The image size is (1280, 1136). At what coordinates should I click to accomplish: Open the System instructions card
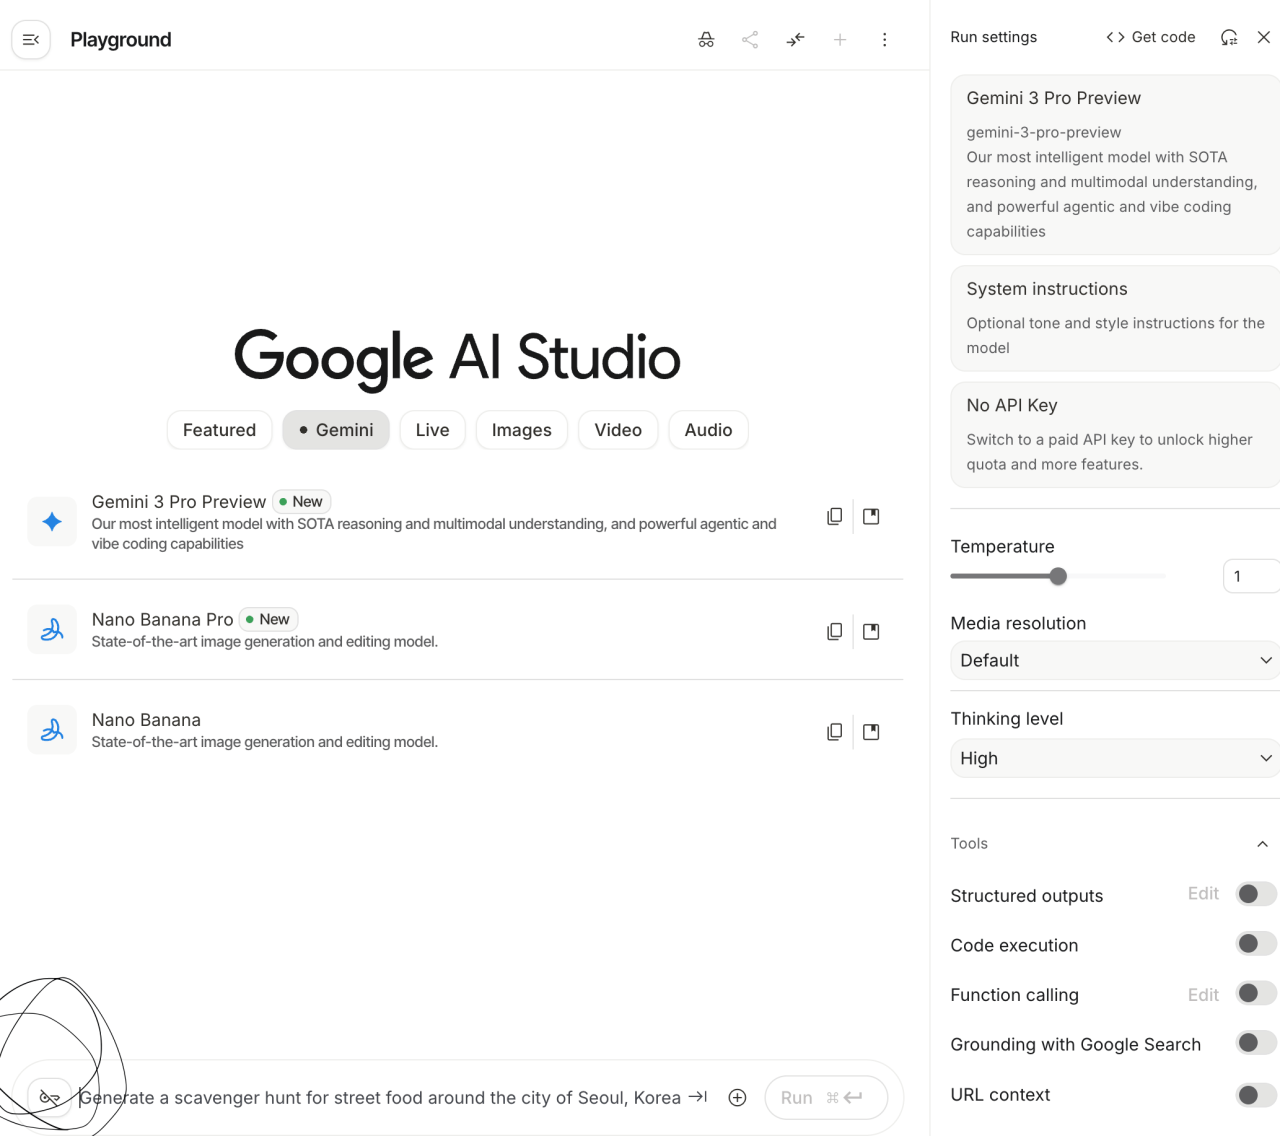pos(1115,318)
